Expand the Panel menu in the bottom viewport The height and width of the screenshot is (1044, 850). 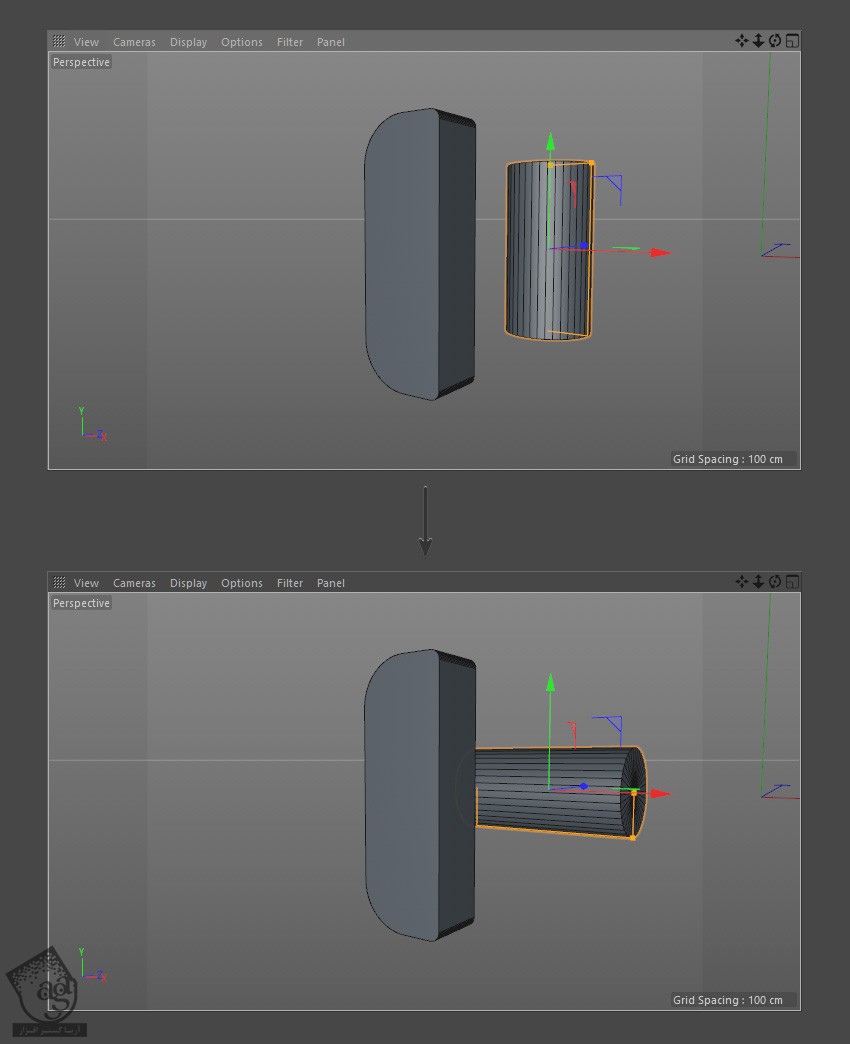pos(330,583)
